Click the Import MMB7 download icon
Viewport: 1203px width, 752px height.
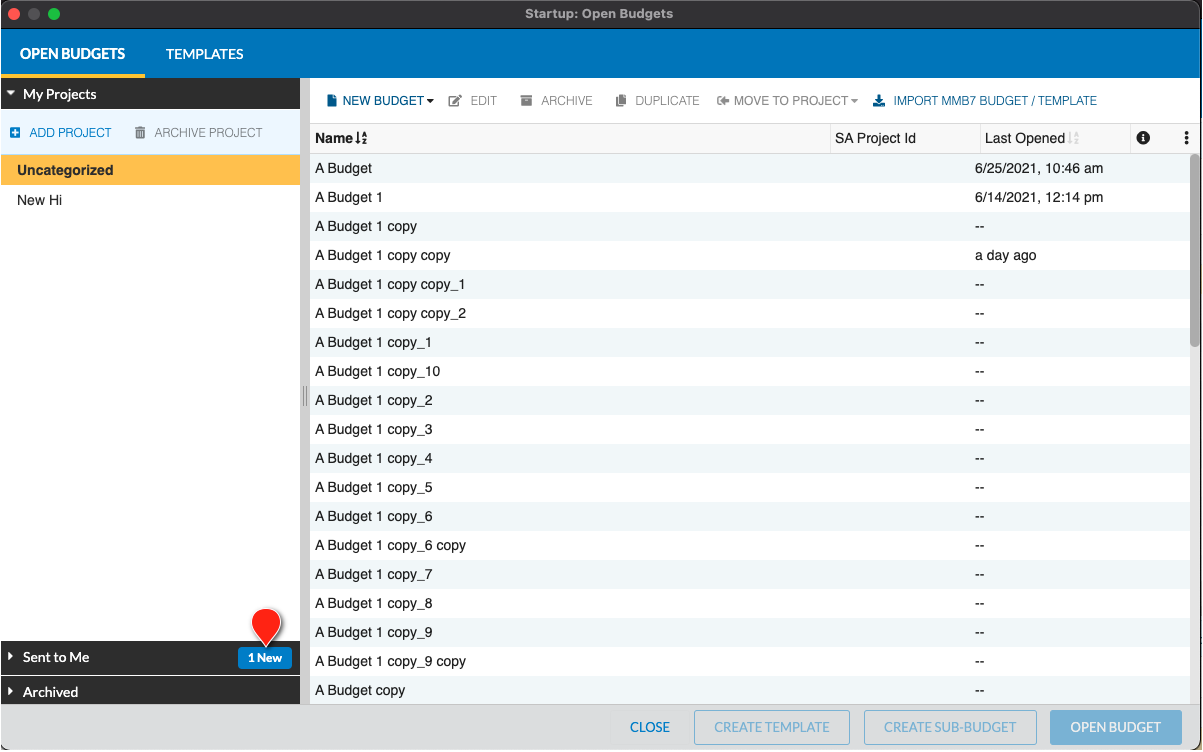click(879, 101)
